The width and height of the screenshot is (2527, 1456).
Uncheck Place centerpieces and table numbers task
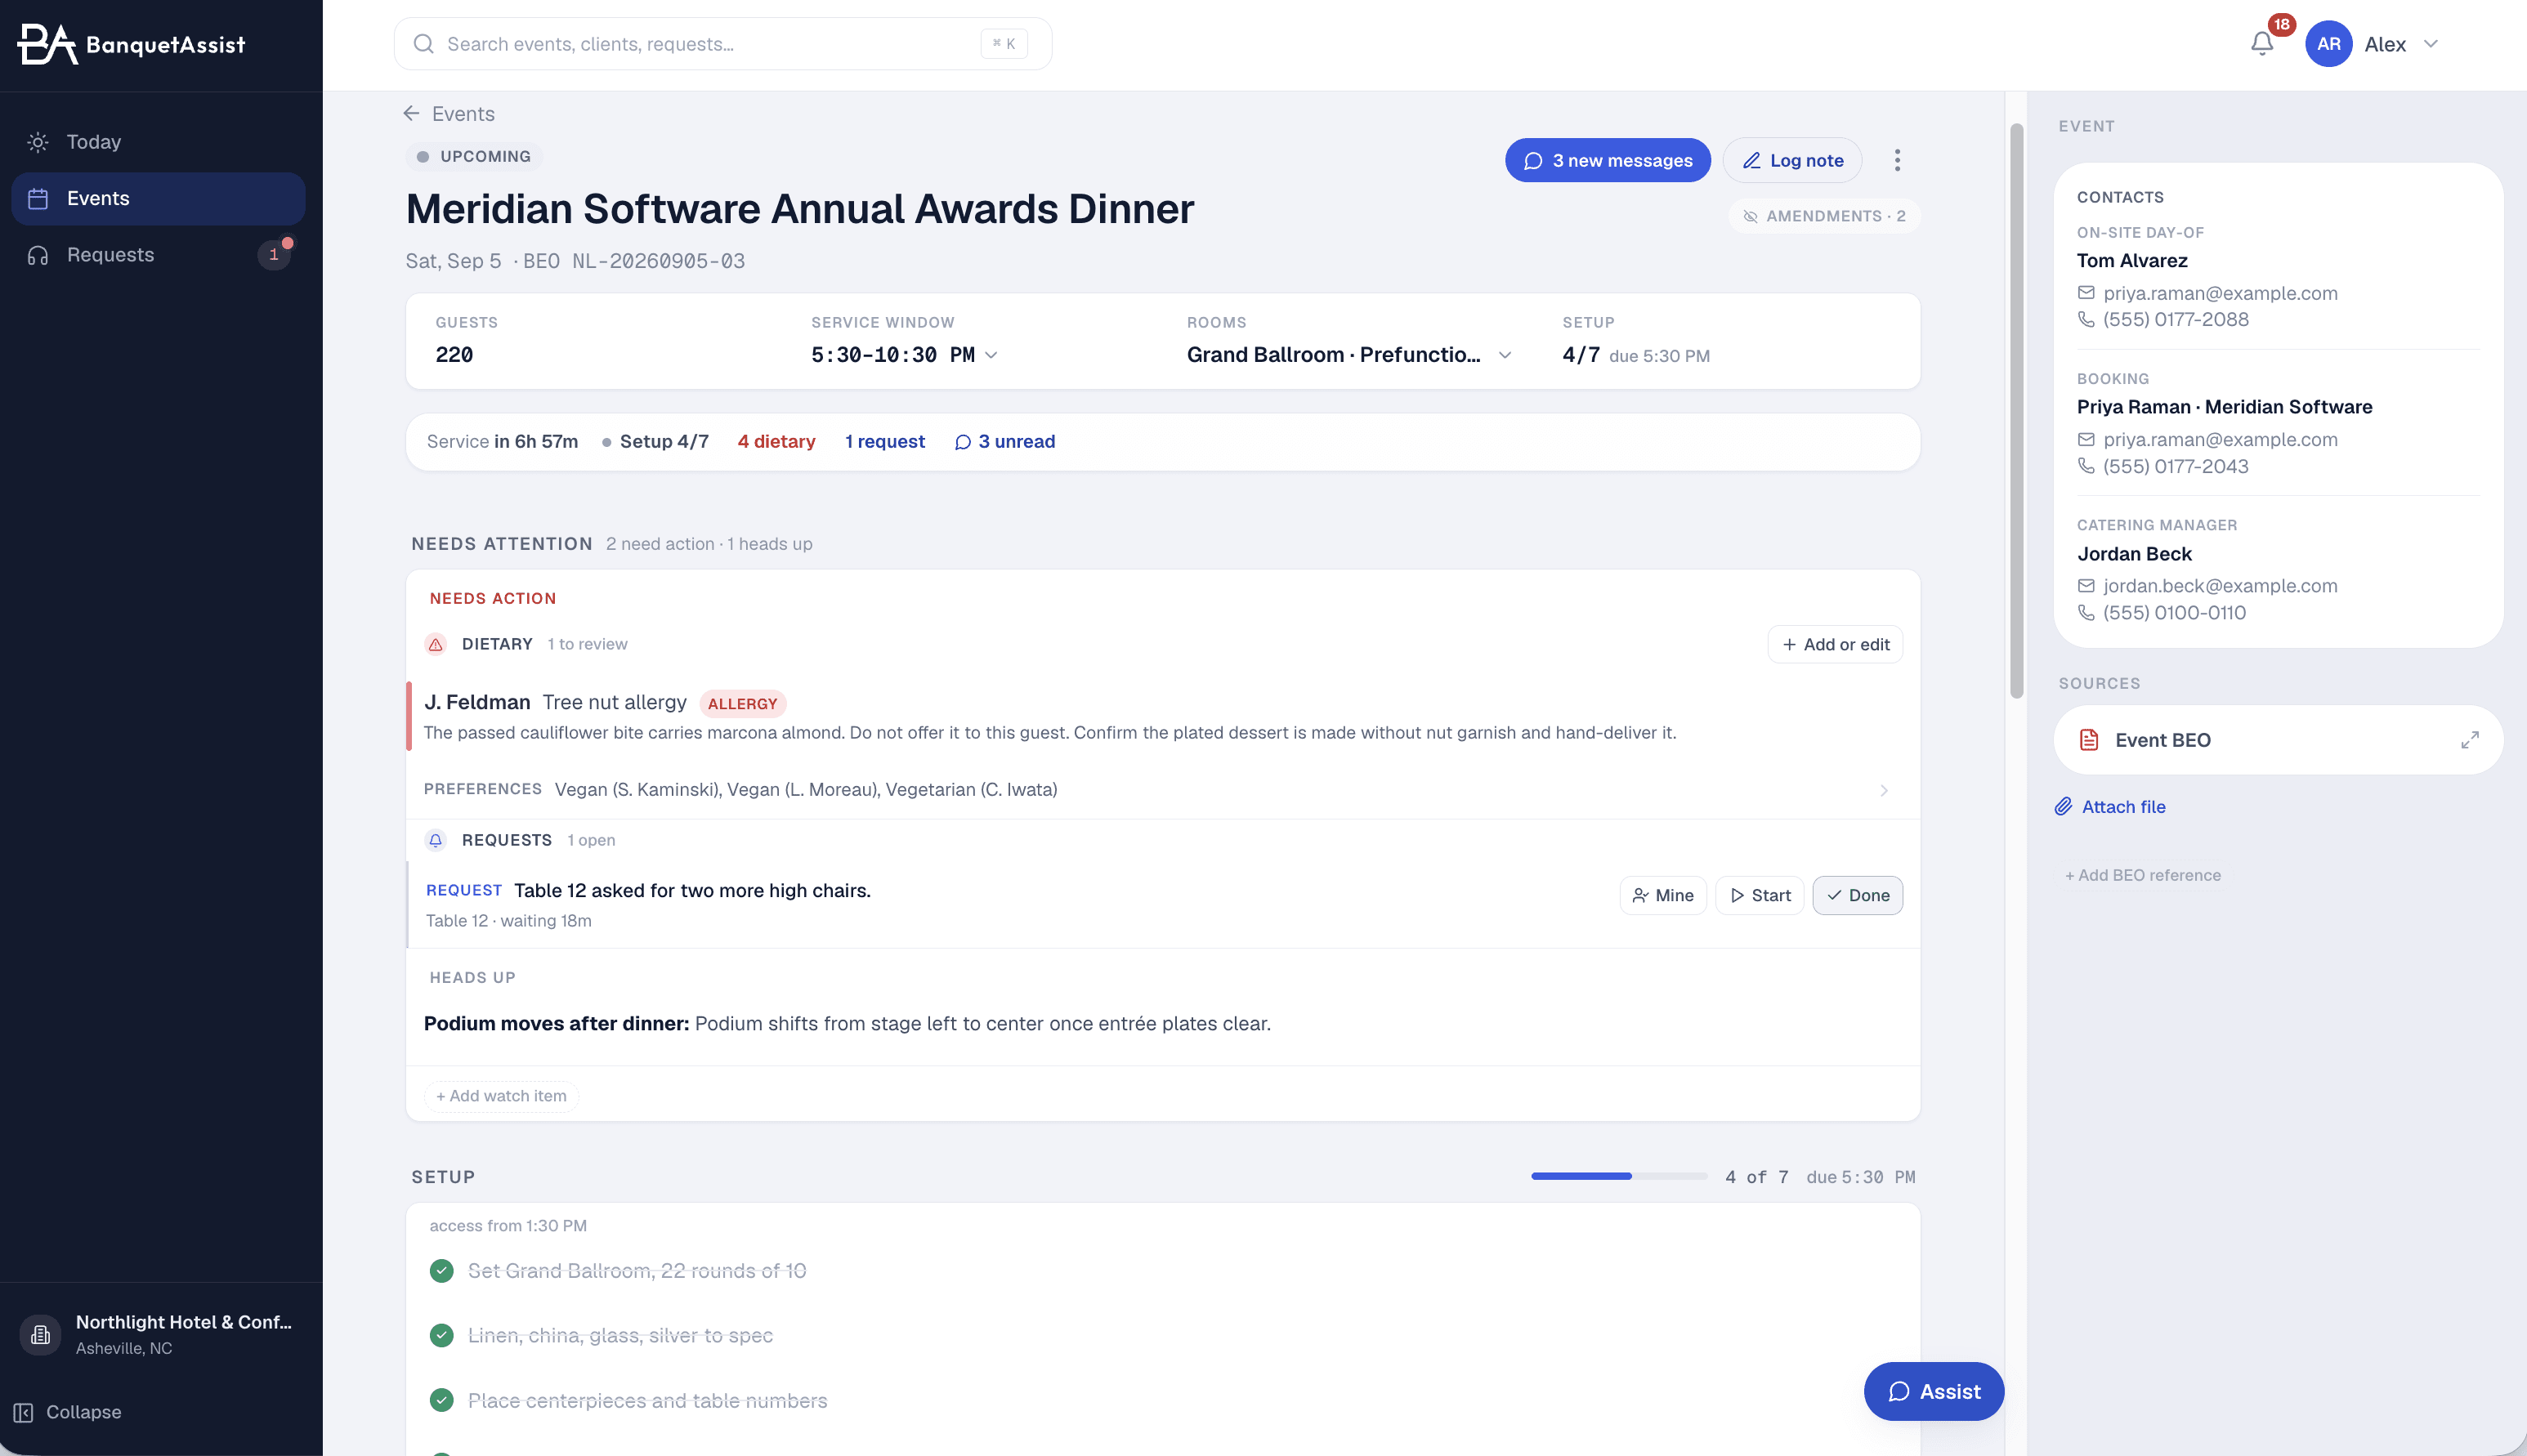441,1400
